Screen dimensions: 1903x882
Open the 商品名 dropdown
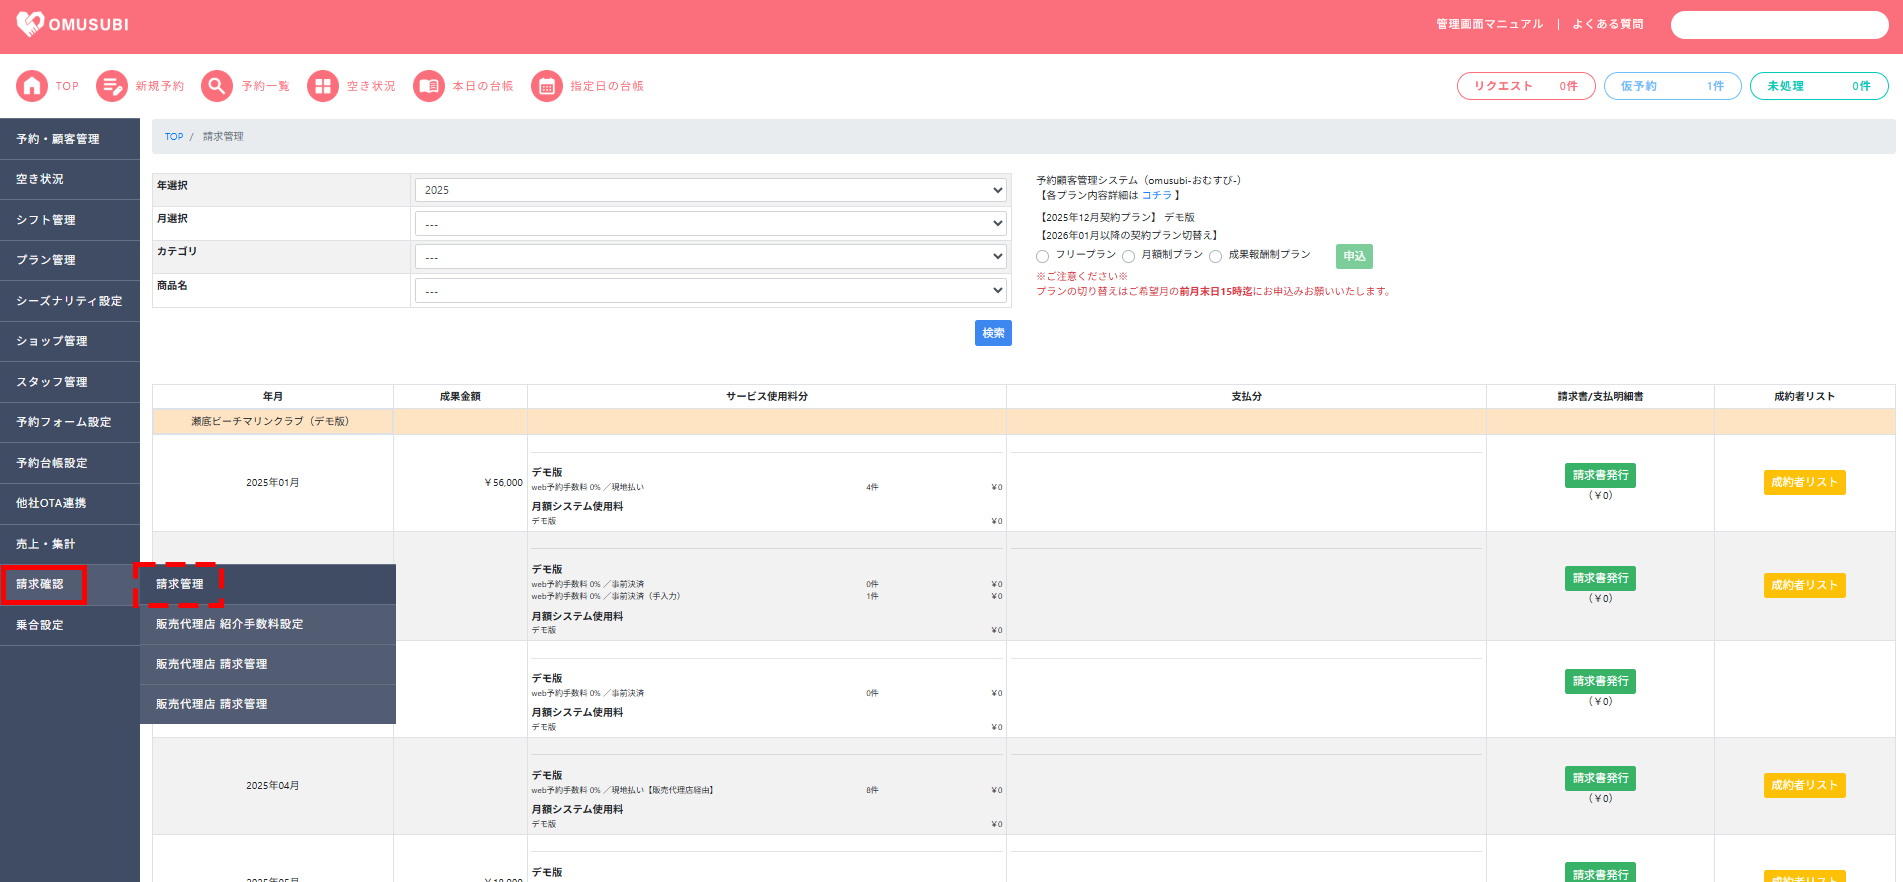(x=712, y=291)
